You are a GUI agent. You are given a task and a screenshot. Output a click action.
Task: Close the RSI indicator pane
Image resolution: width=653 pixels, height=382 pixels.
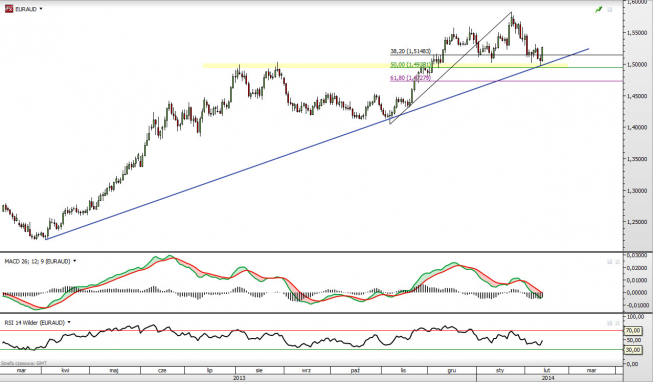coord(618,323)
